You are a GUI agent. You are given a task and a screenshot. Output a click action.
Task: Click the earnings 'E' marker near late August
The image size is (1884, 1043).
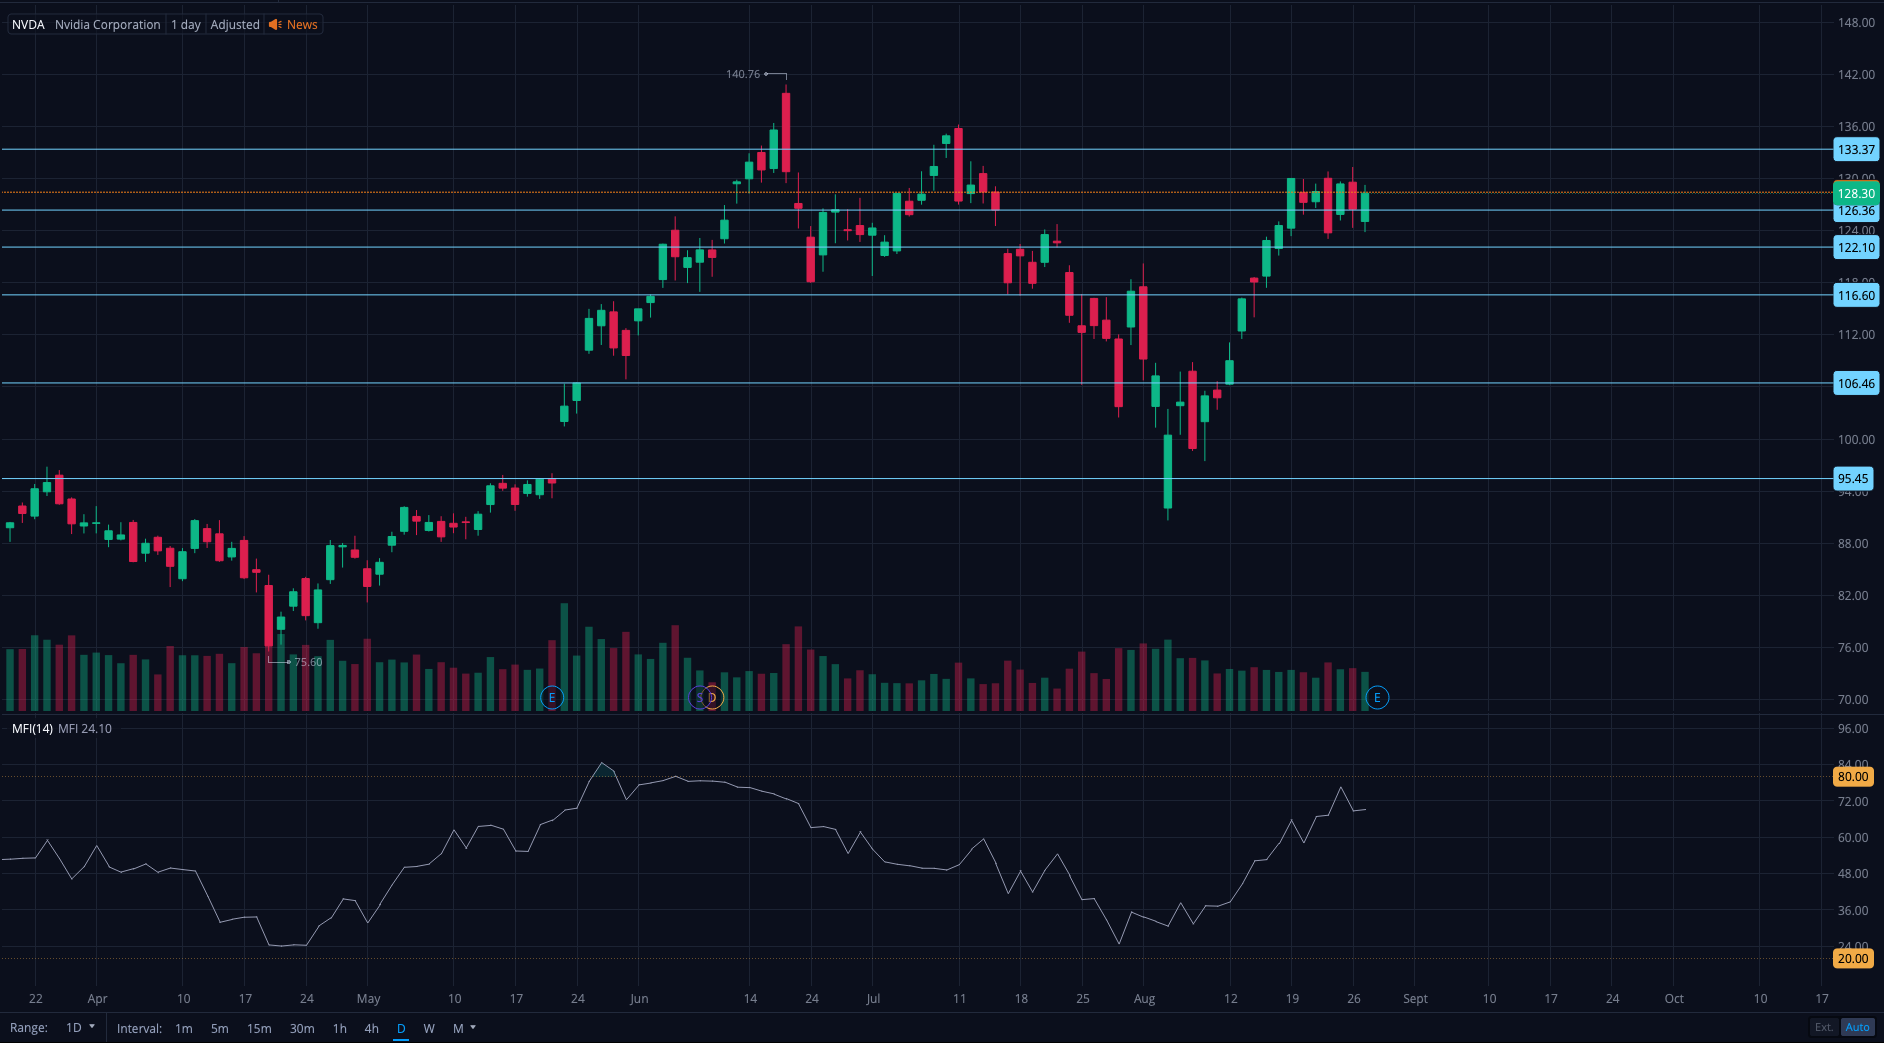tap(1377, 697)
